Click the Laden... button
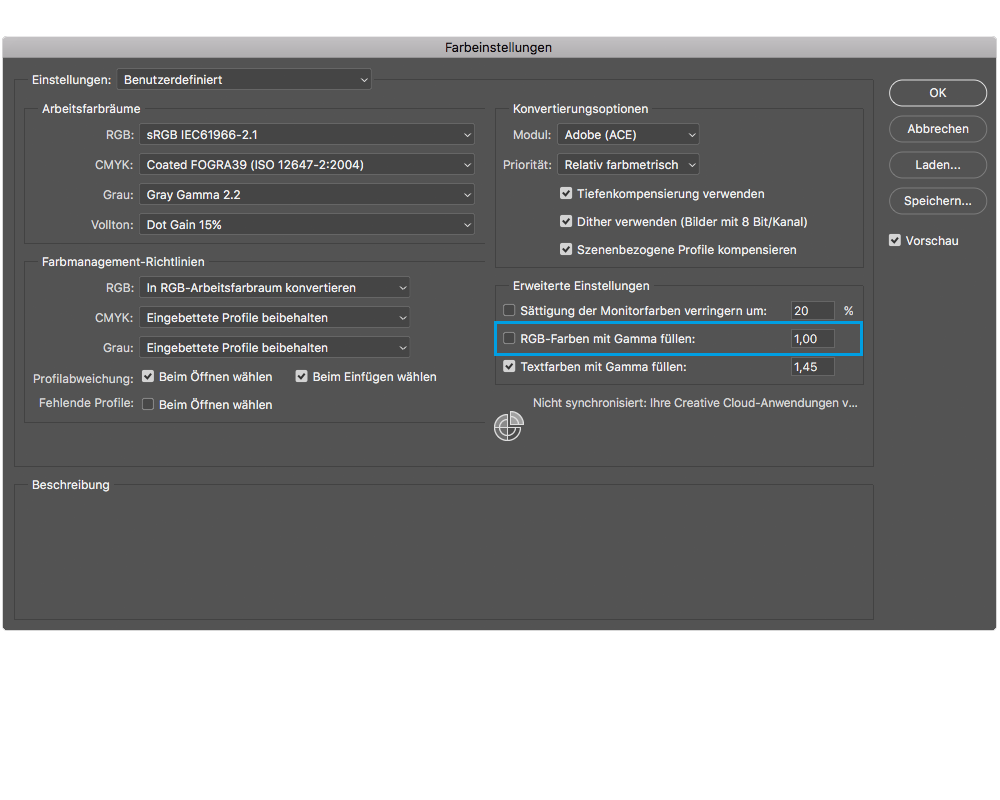Image resolution: width=1000 pixels, height=800 pixels. point(937,165)
